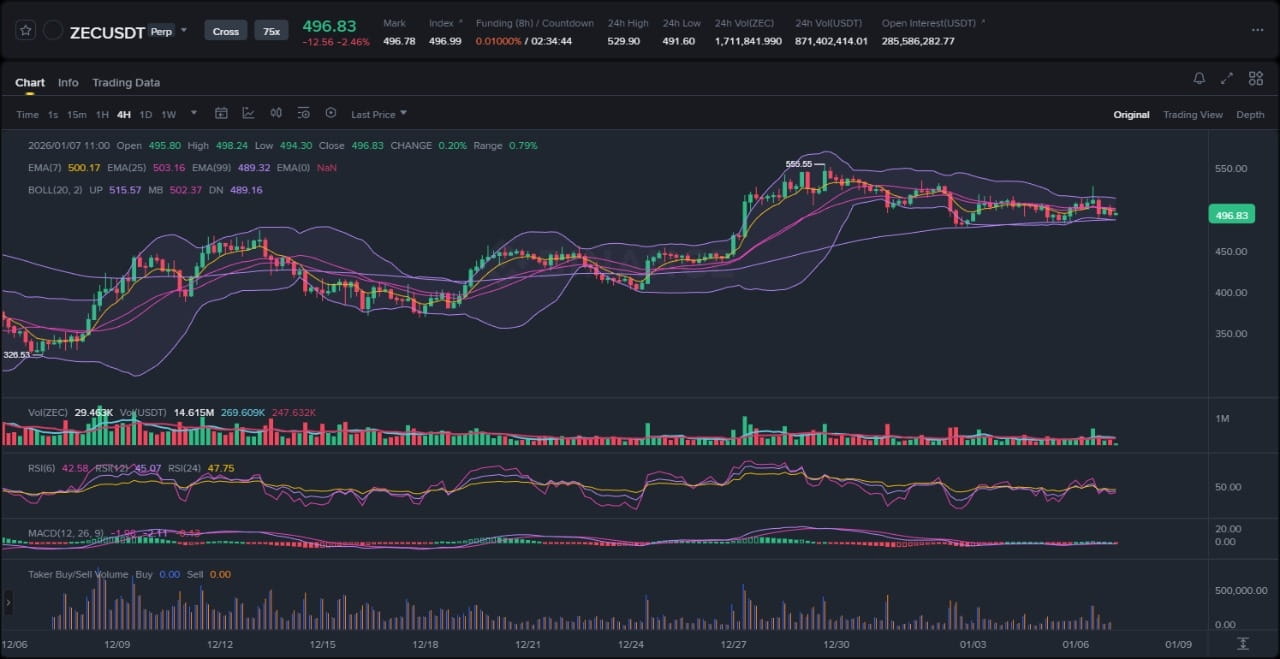Open the Trading Data tab
The image size is (1280, 659).
pos(126,83)
